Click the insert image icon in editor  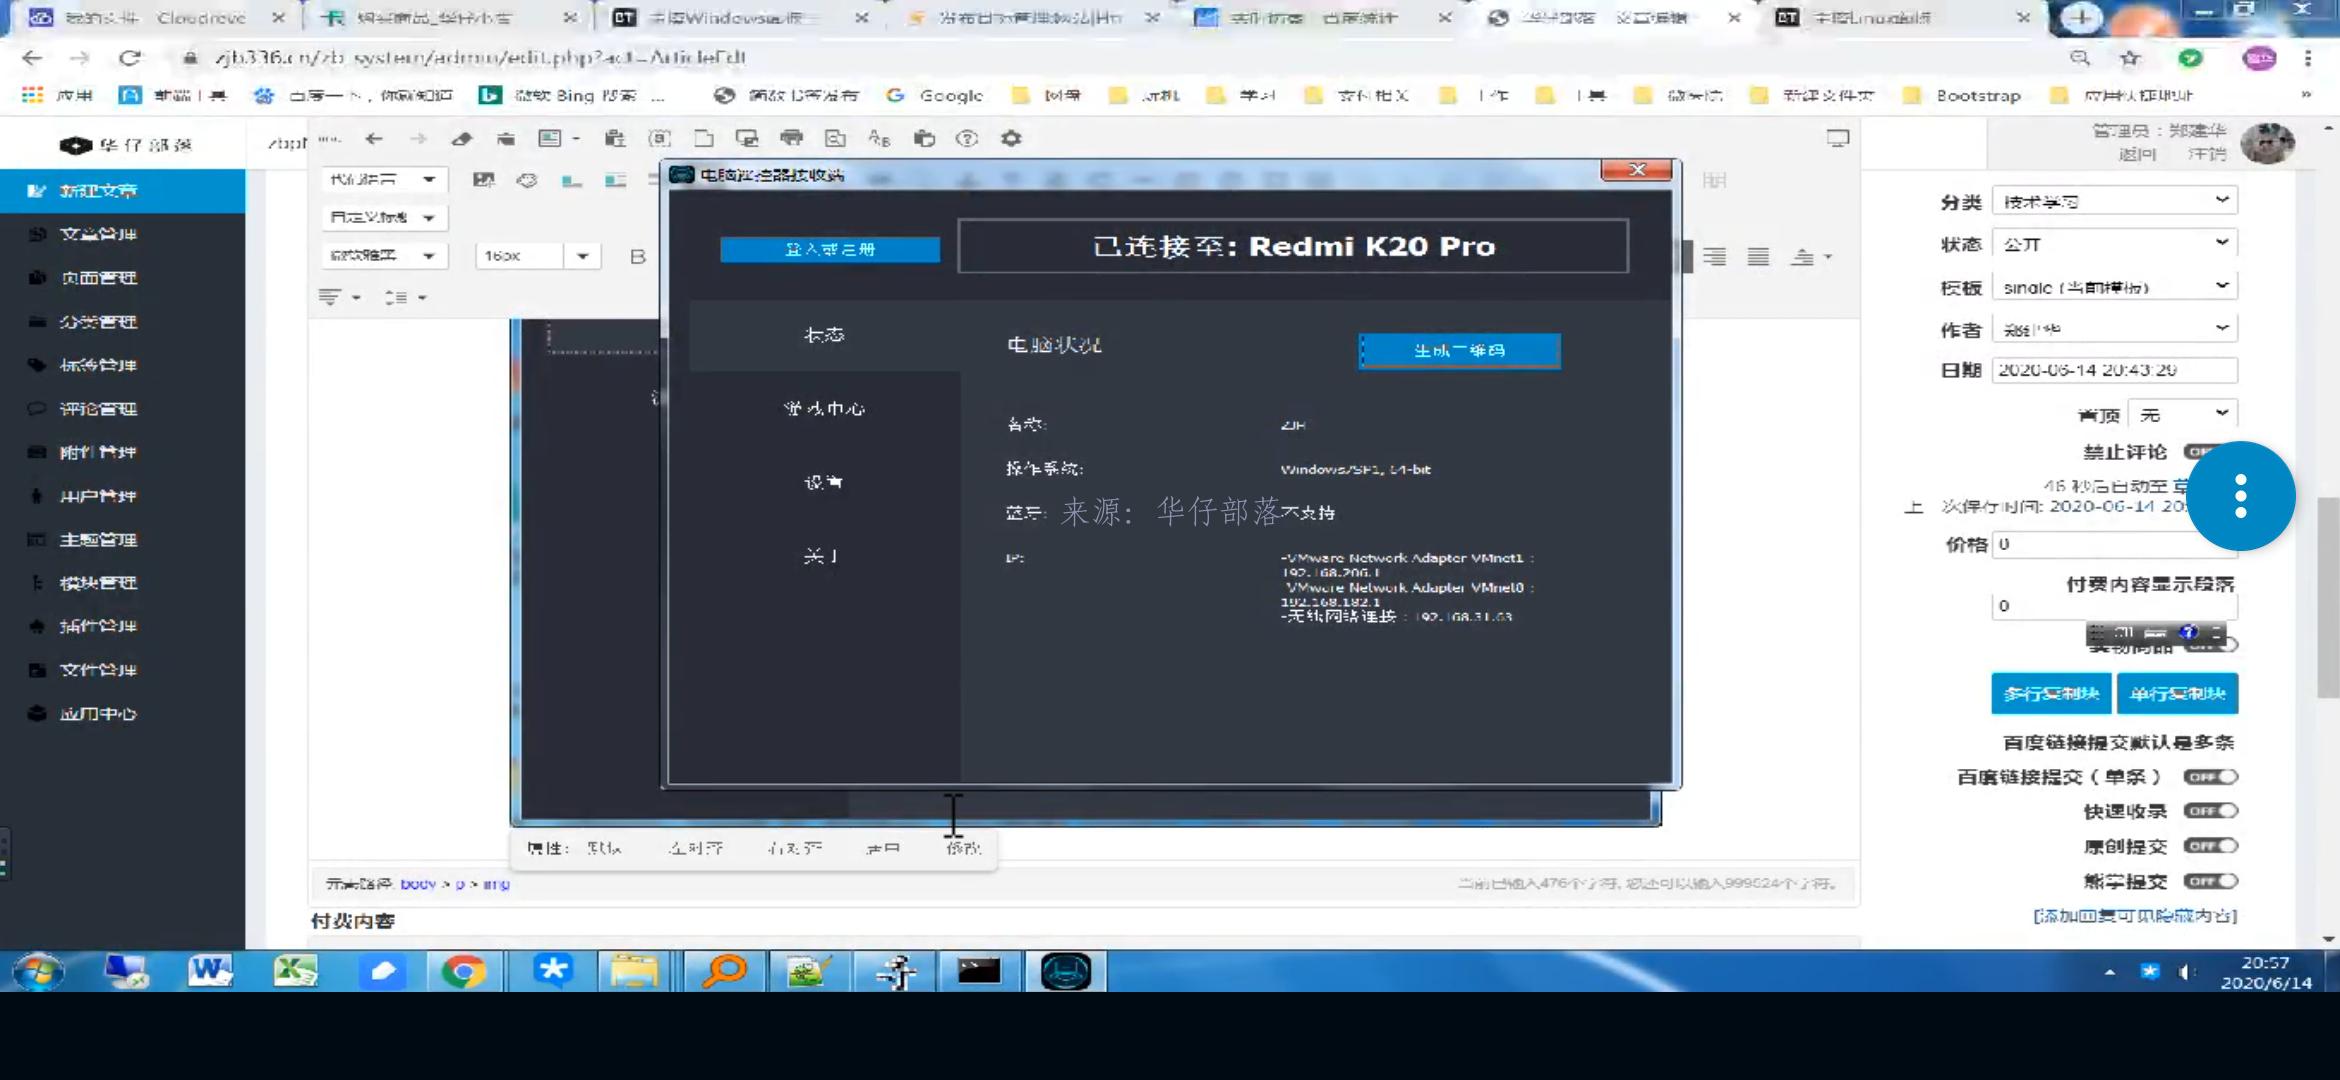[484, 180]
